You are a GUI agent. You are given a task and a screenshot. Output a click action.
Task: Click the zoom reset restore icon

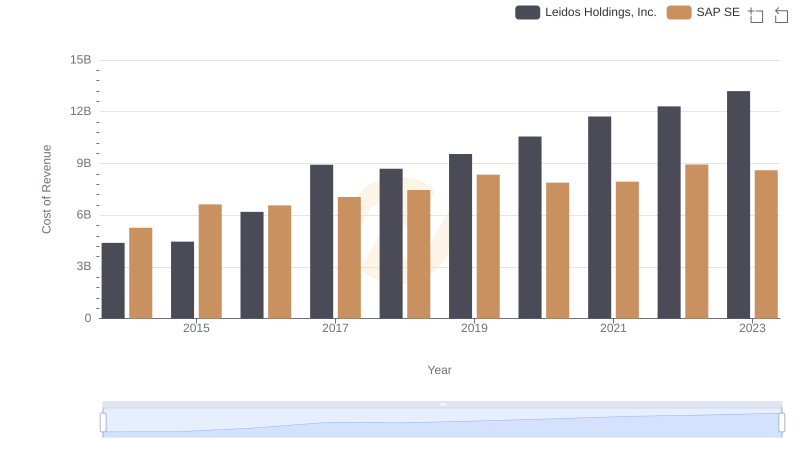[x=781, y=15]
